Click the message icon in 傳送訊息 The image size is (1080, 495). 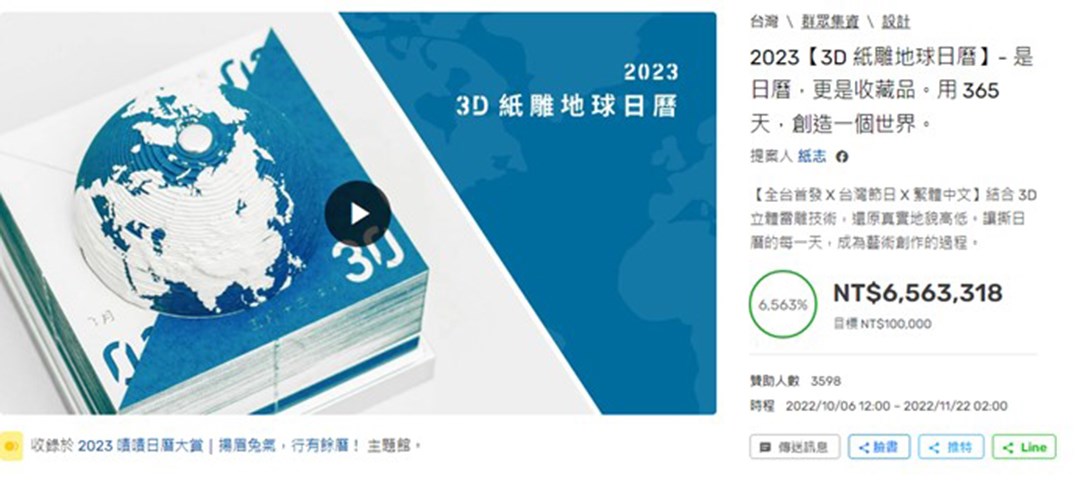pos(766,447)
